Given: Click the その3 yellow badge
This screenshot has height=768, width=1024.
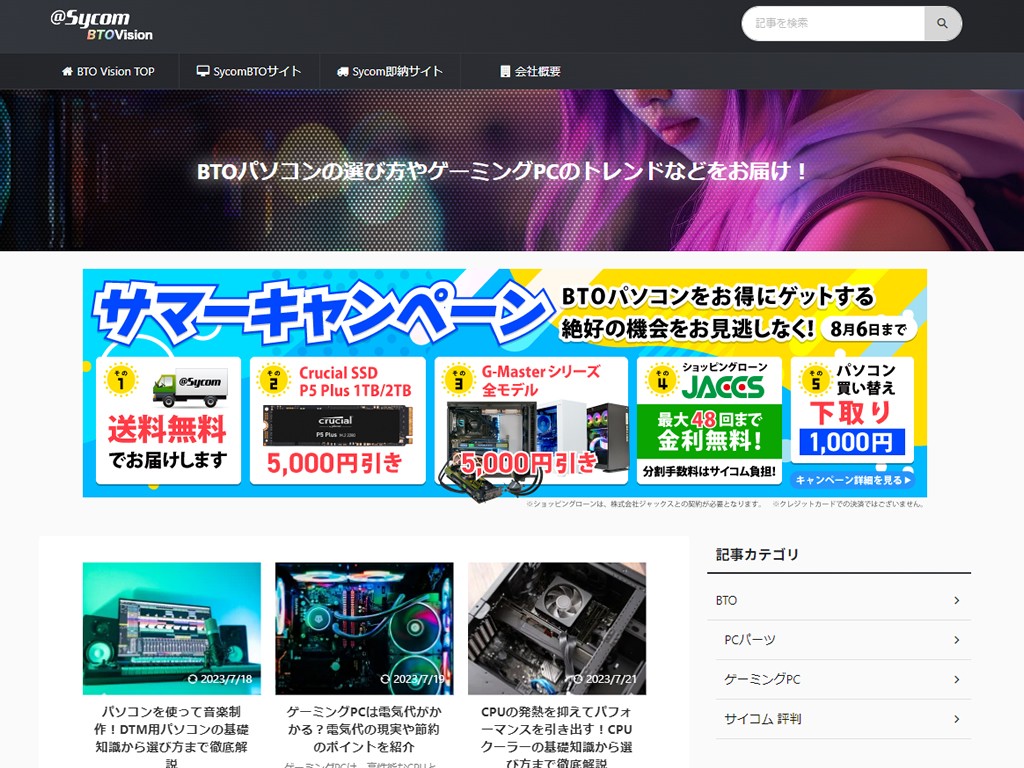Looking at the screenshot, I should (x=458, y=379).
